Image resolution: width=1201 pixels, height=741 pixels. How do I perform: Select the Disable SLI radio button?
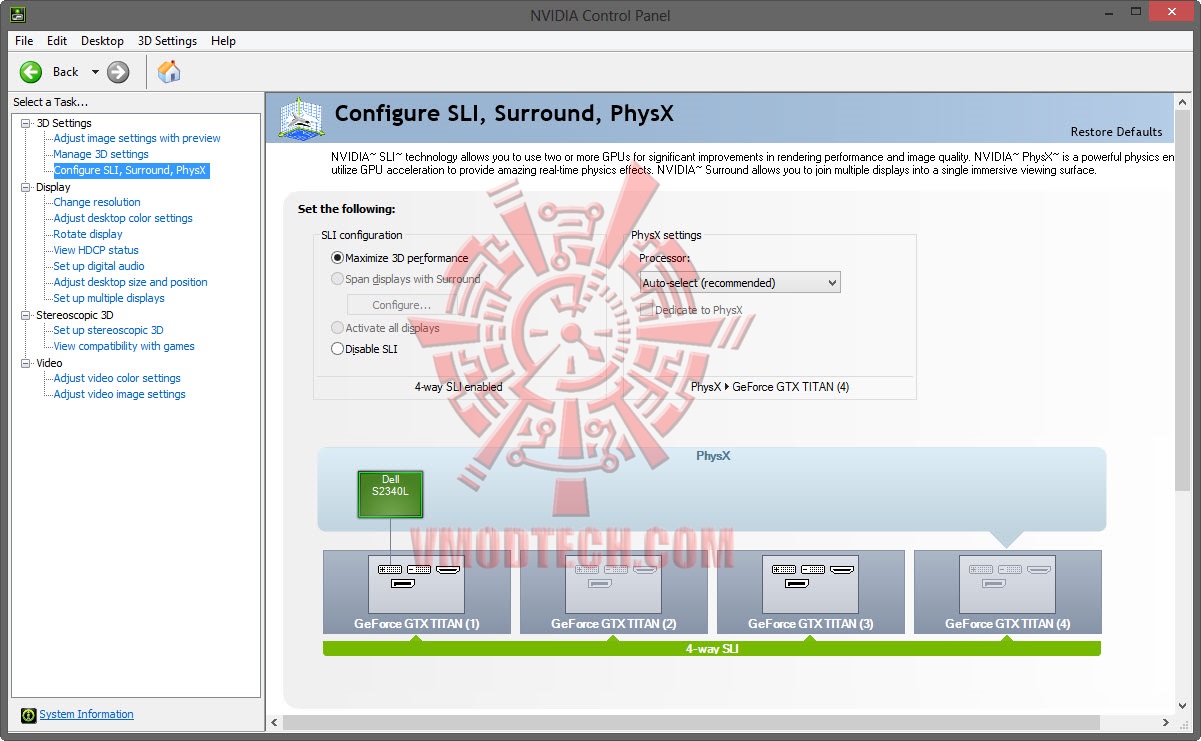(x=337, y=349)
